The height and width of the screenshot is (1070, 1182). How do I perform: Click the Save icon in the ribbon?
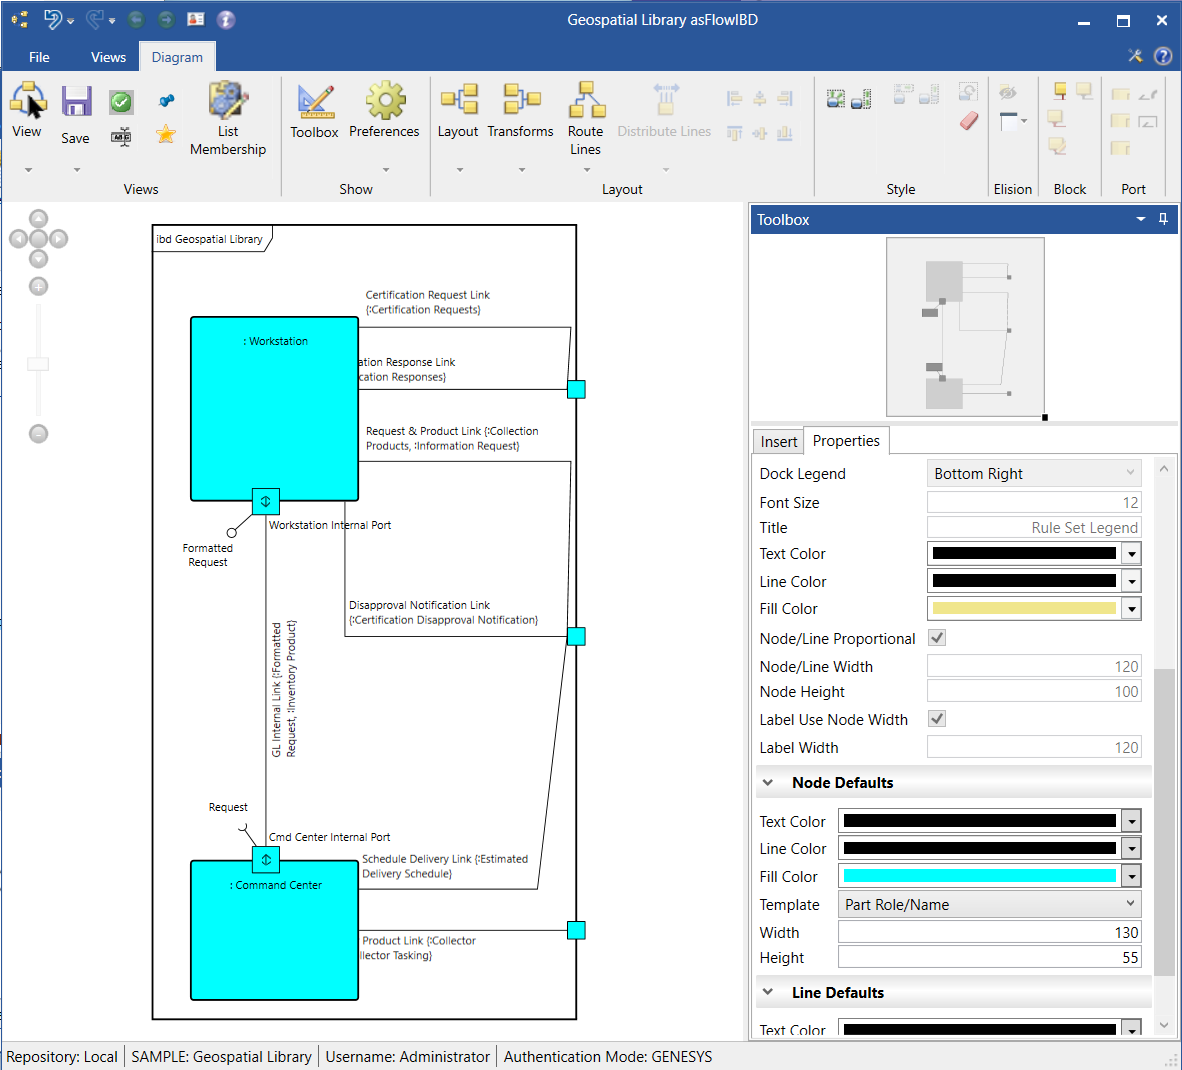(76, 103)
